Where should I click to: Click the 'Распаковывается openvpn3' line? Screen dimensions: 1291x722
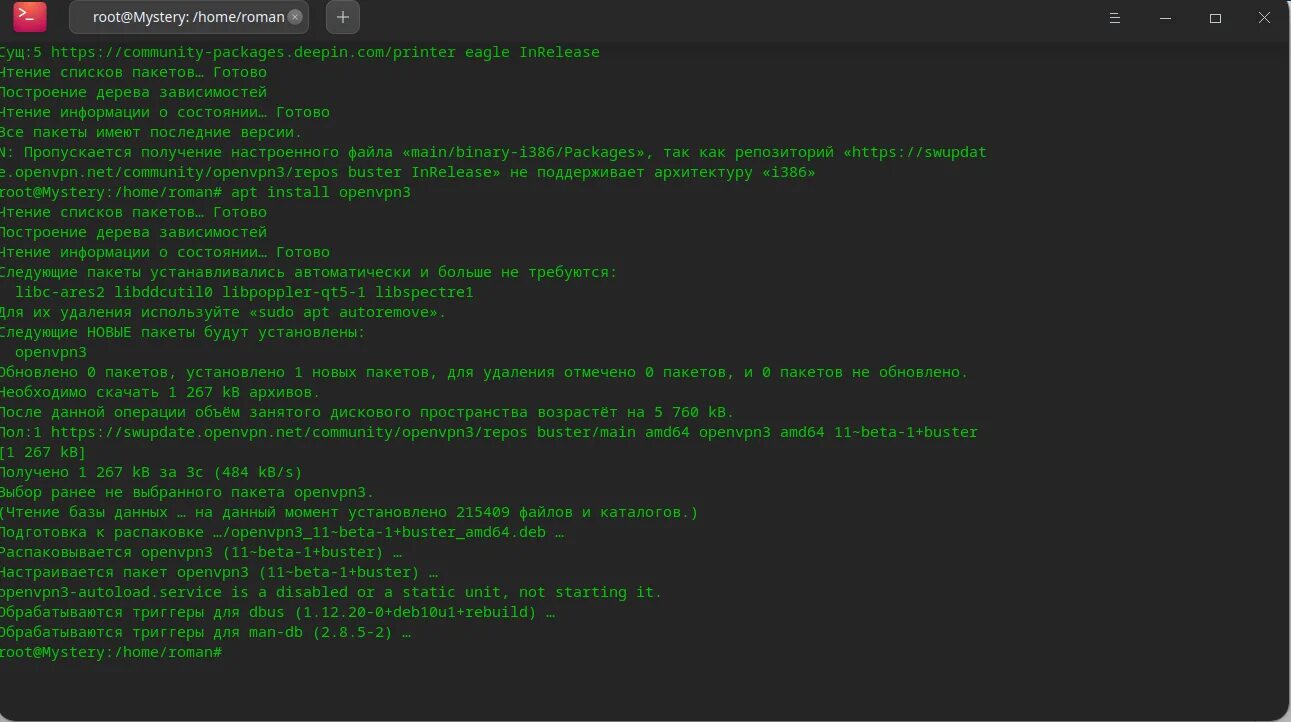[200, 552]
